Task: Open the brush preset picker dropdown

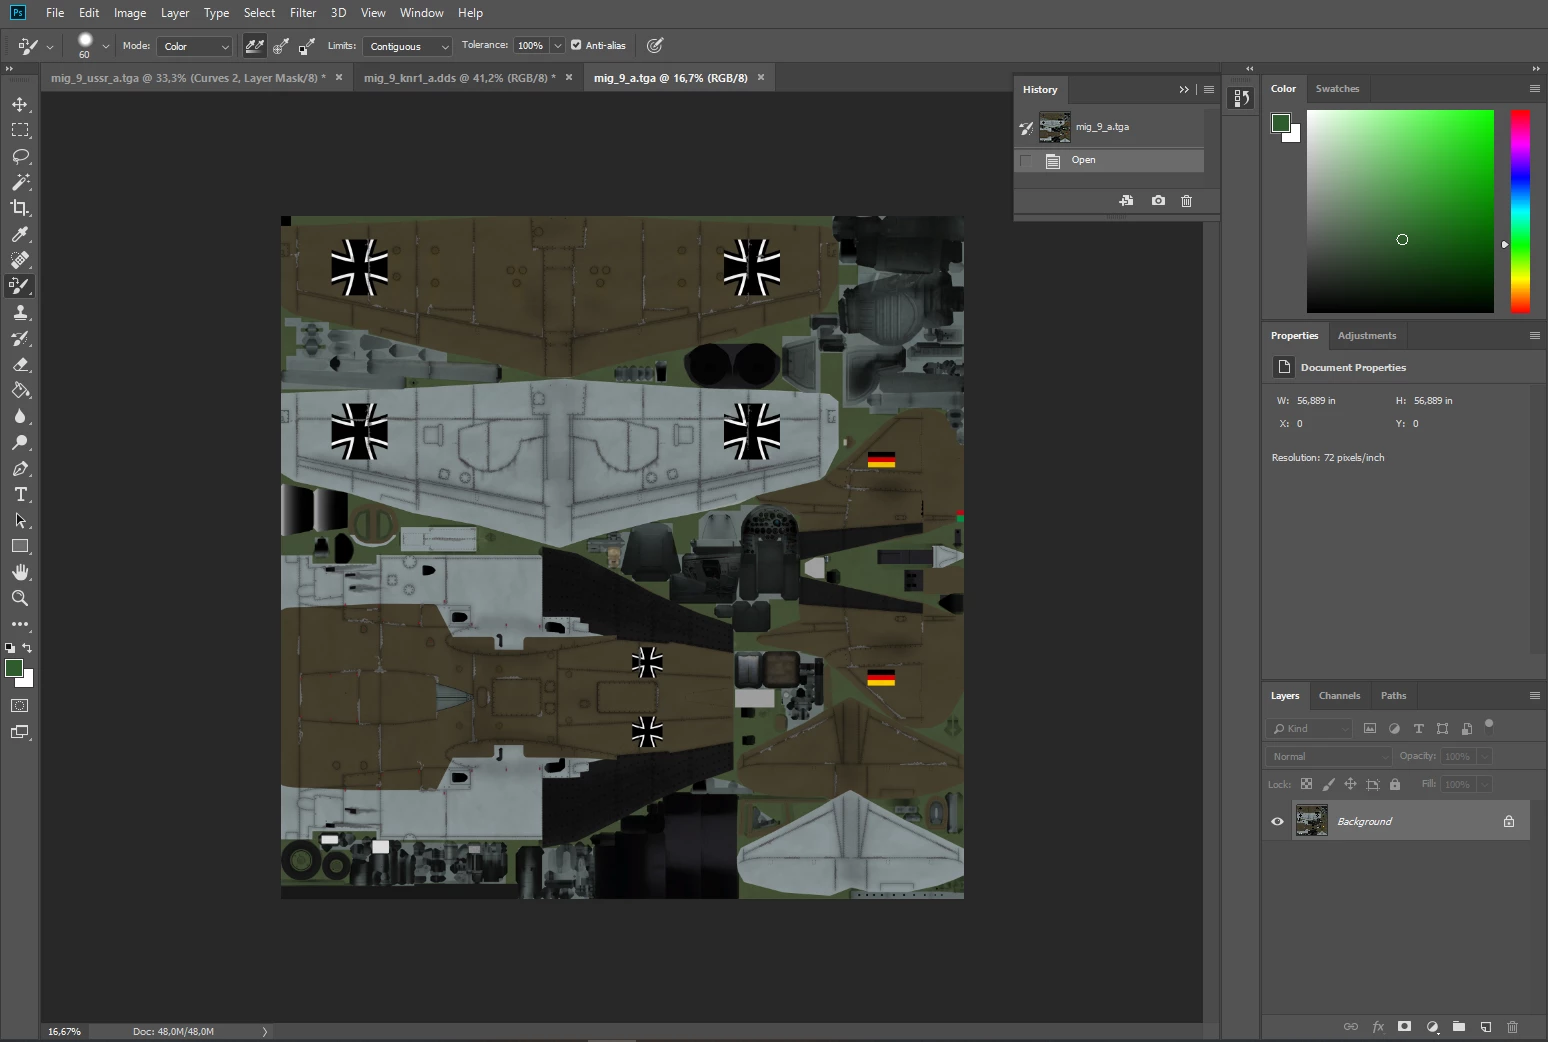Action: (x=105, y=45)
